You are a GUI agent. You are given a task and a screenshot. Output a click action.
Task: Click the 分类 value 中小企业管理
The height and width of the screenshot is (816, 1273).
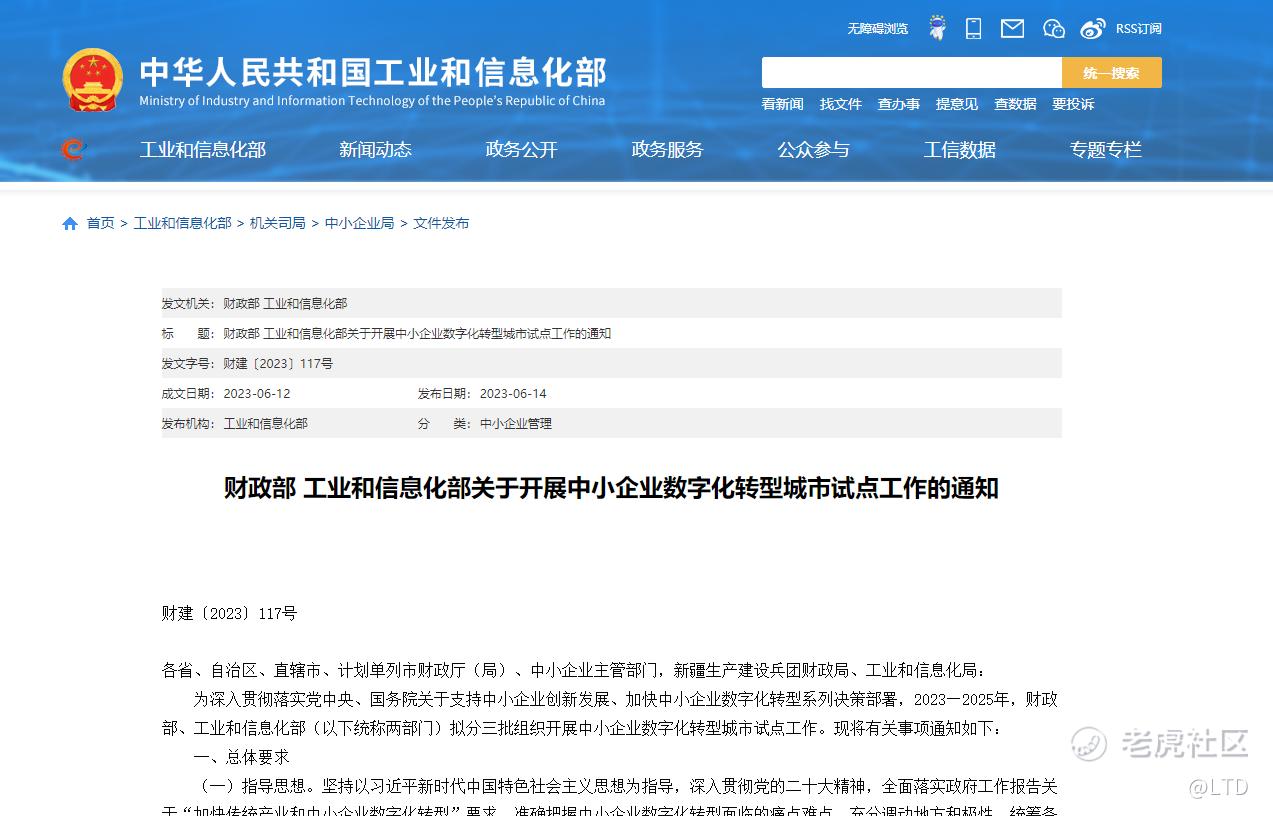516,423
